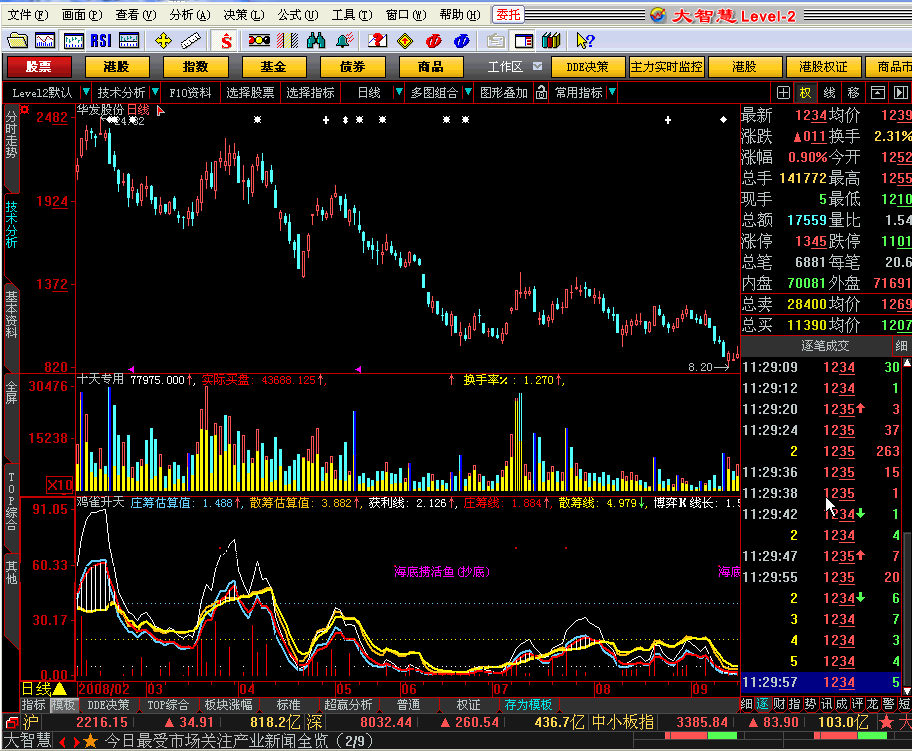Open the 日线 period dropdown arrow
Screen dimensions: 912x751
point(398,92)
